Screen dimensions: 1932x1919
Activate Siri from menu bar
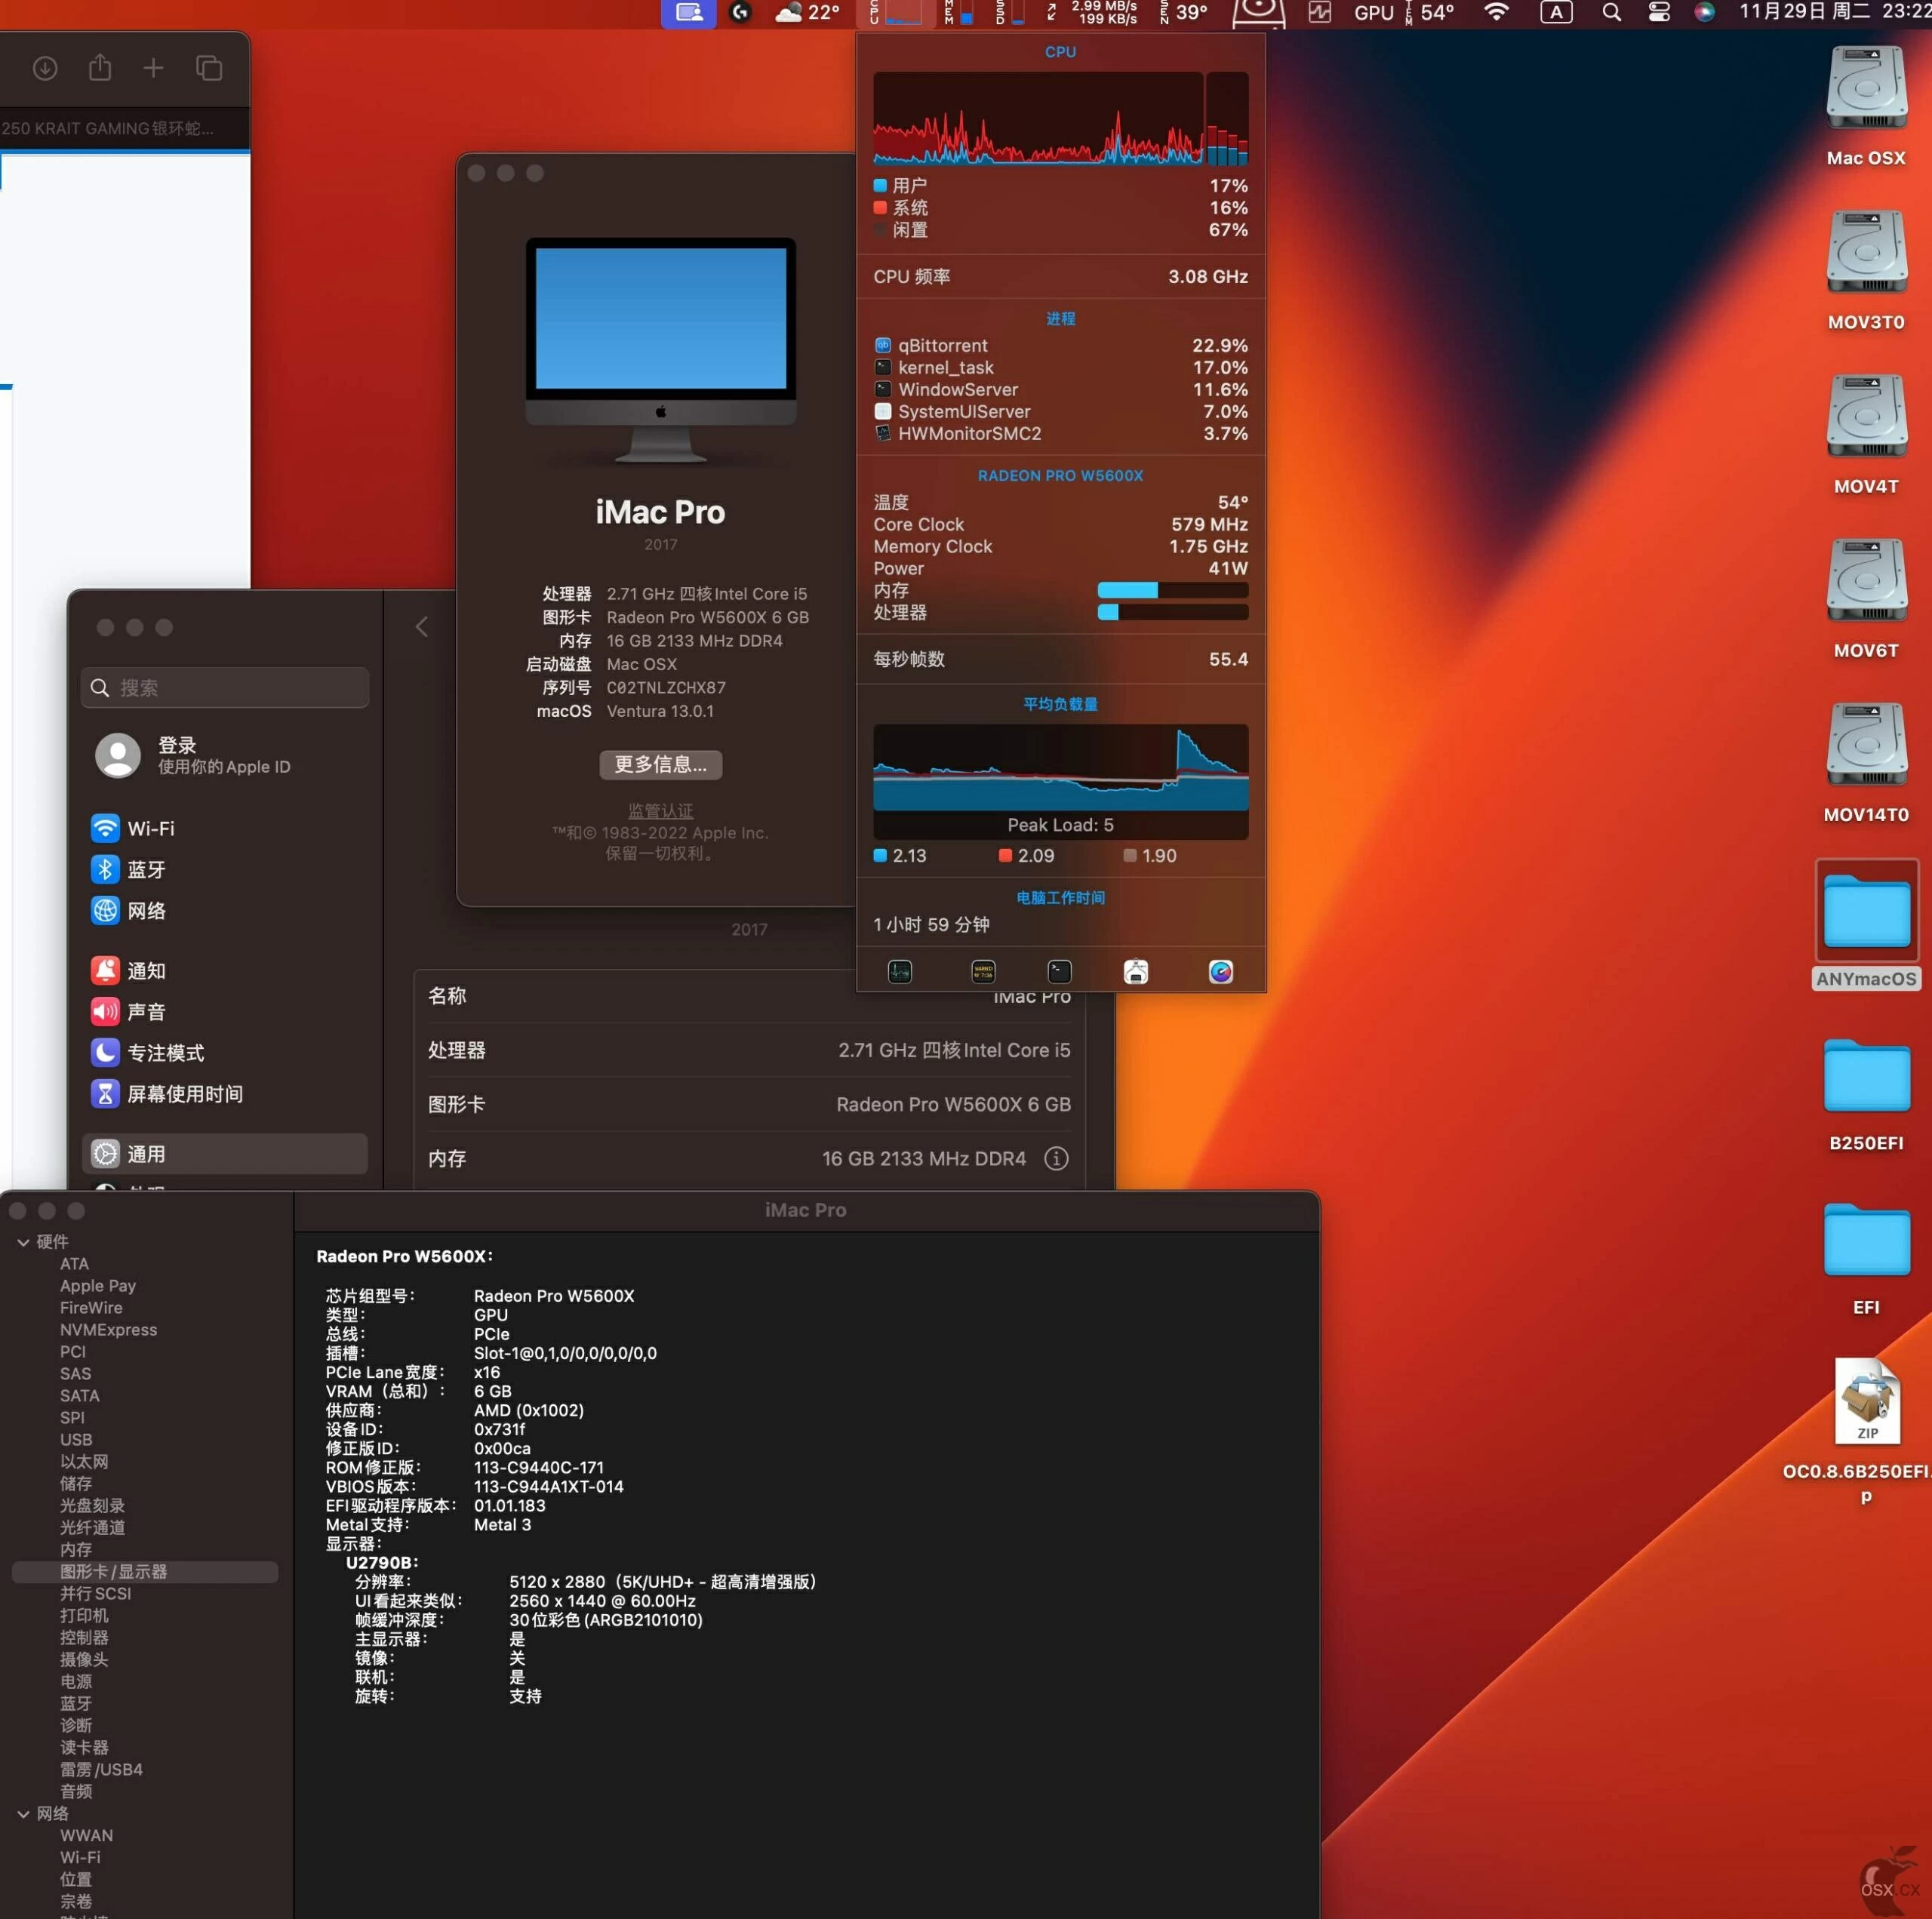click(x=1705, y=13)
